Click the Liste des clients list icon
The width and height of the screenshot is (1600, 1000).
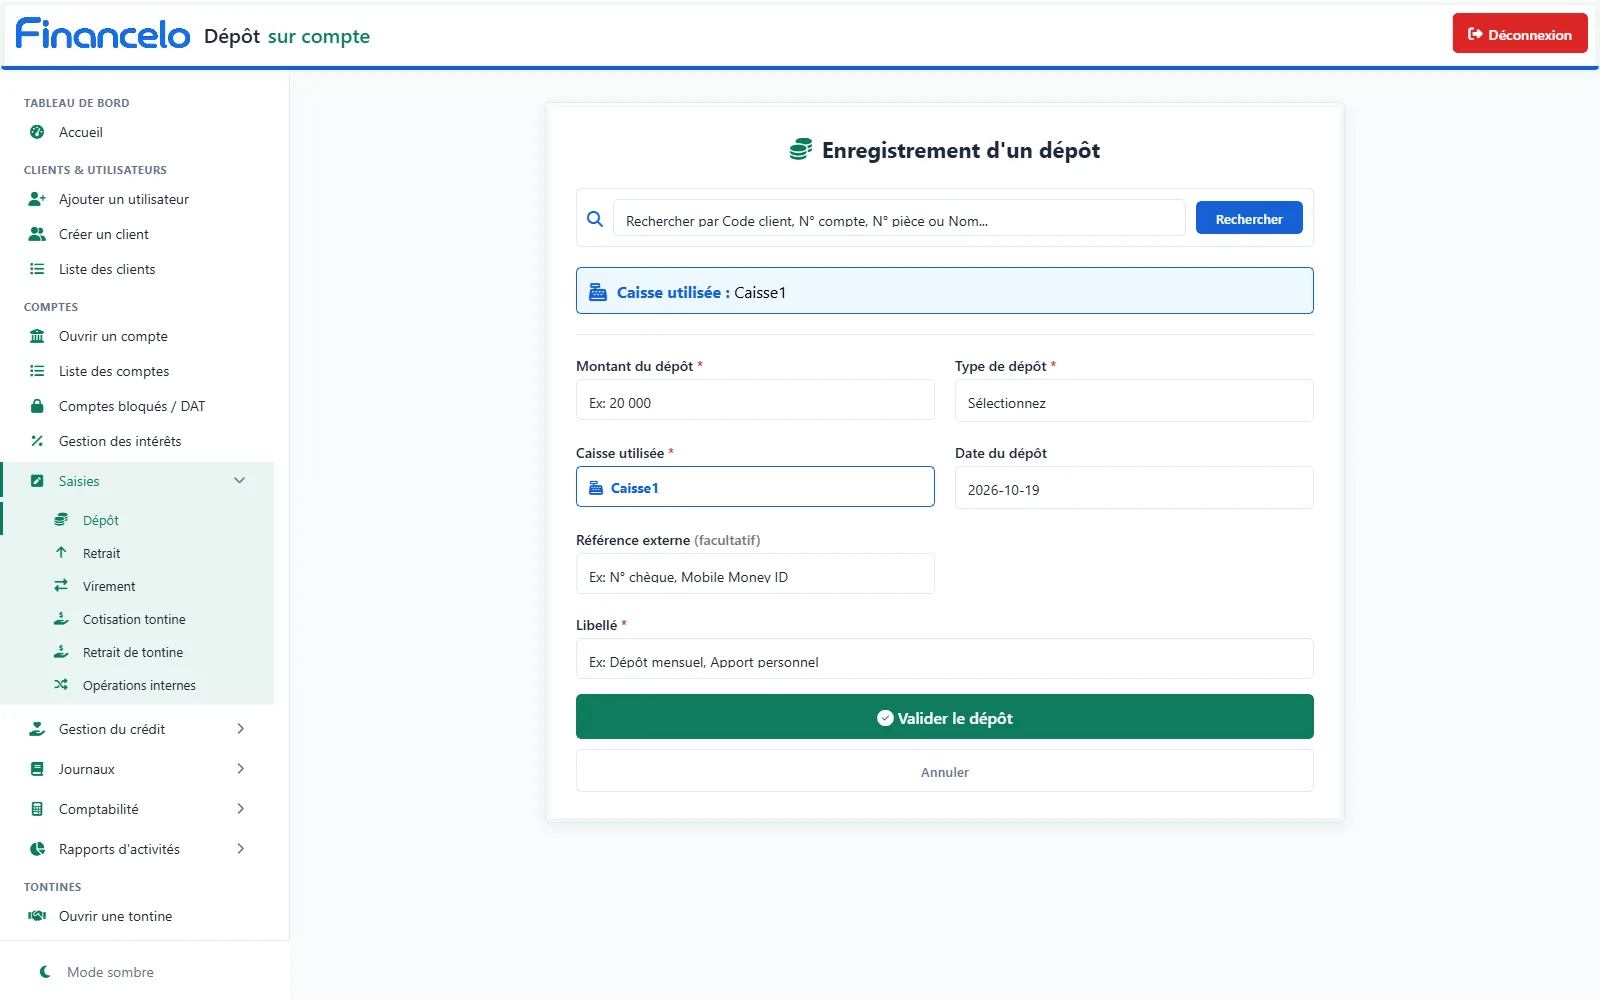[x=37, y=269]
